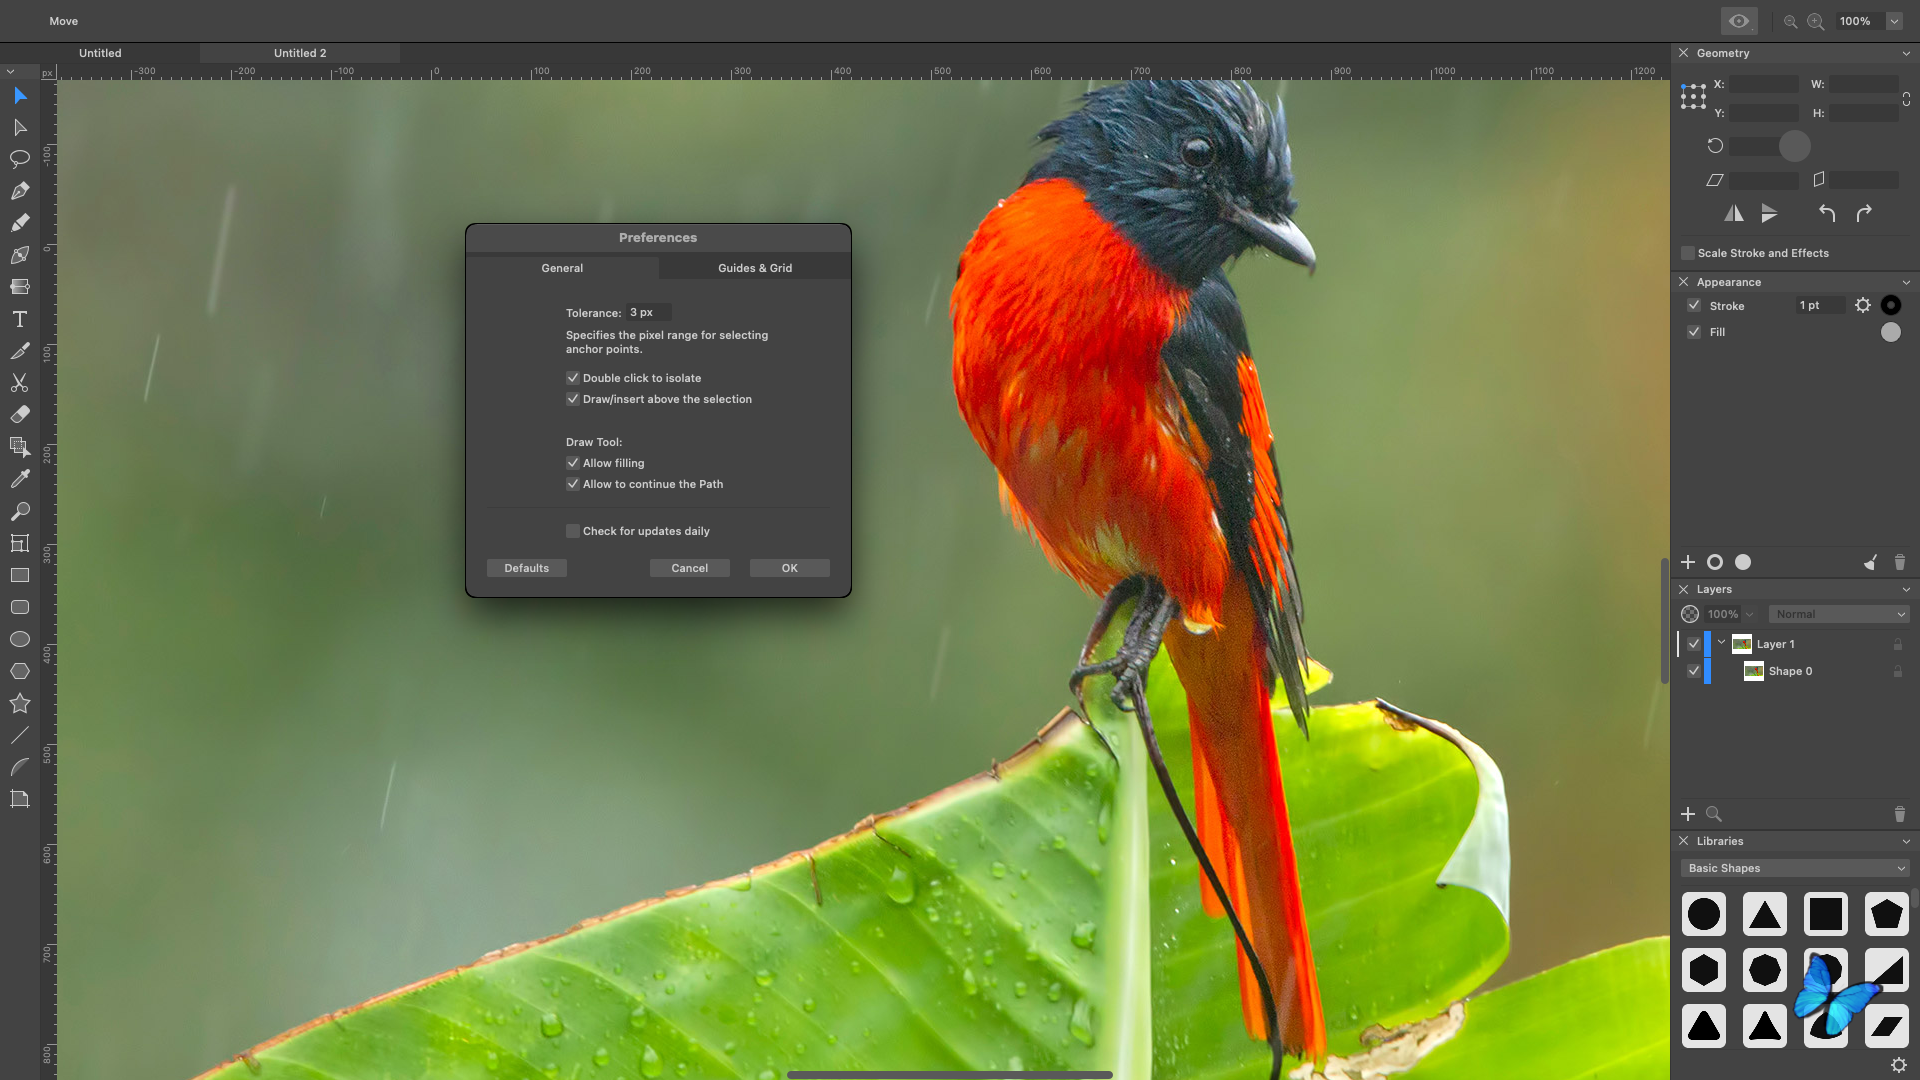Open stroke settings gear icon
Image resolution: width=1920 pixels, height=1080 pixels.
(x=1862, y=305)
